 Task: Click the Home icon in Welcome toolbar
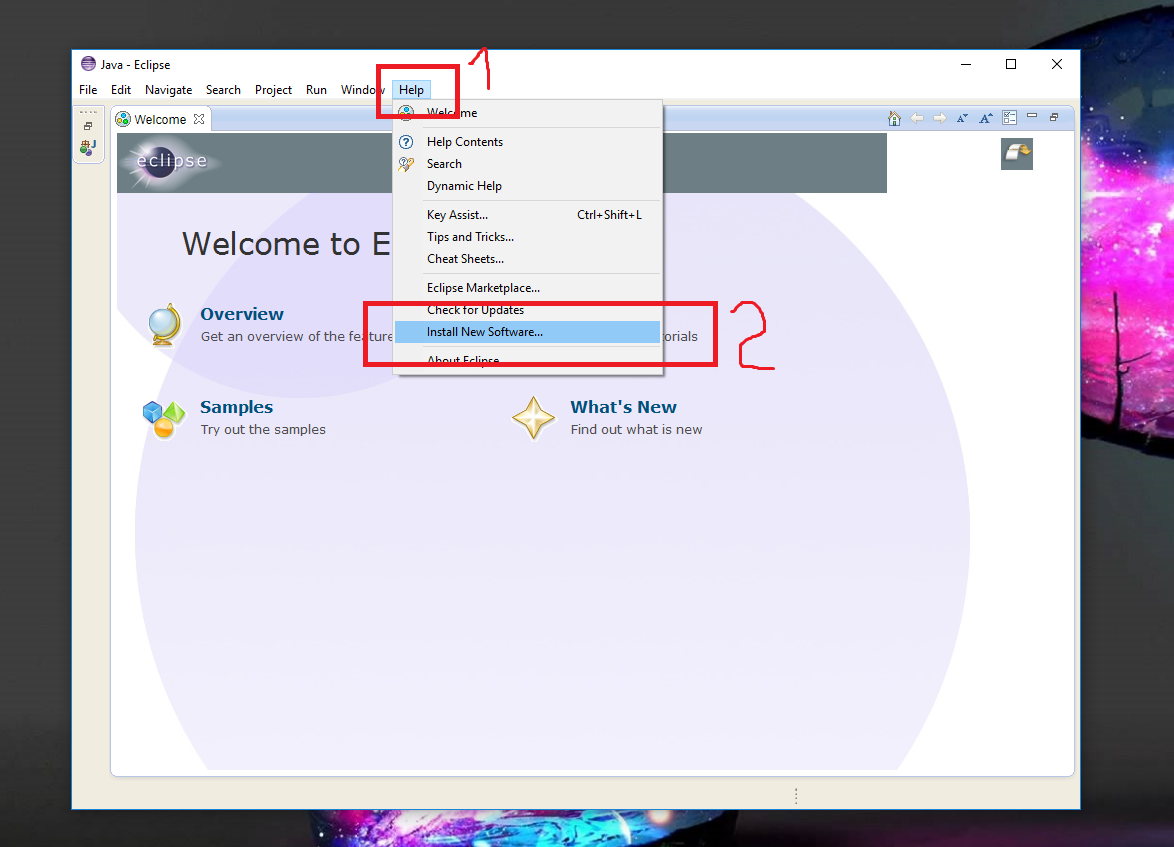click(894, 118)
